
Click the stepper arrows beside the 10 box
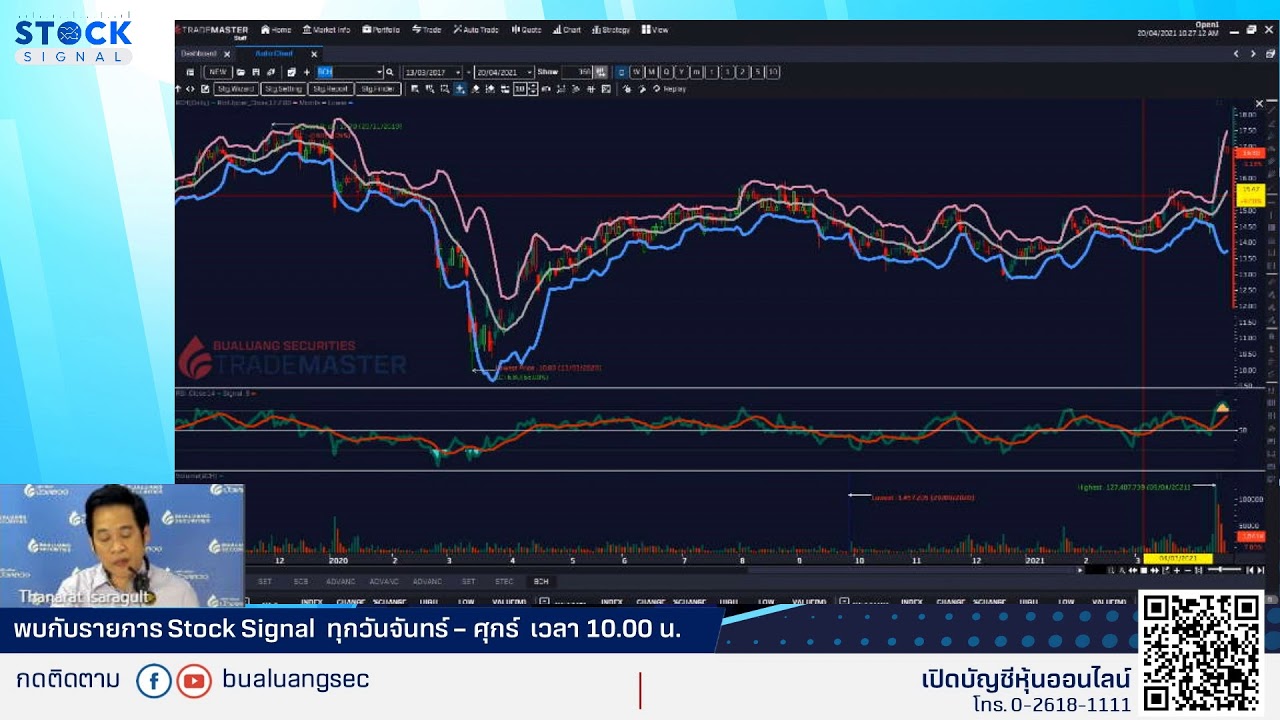532,89
